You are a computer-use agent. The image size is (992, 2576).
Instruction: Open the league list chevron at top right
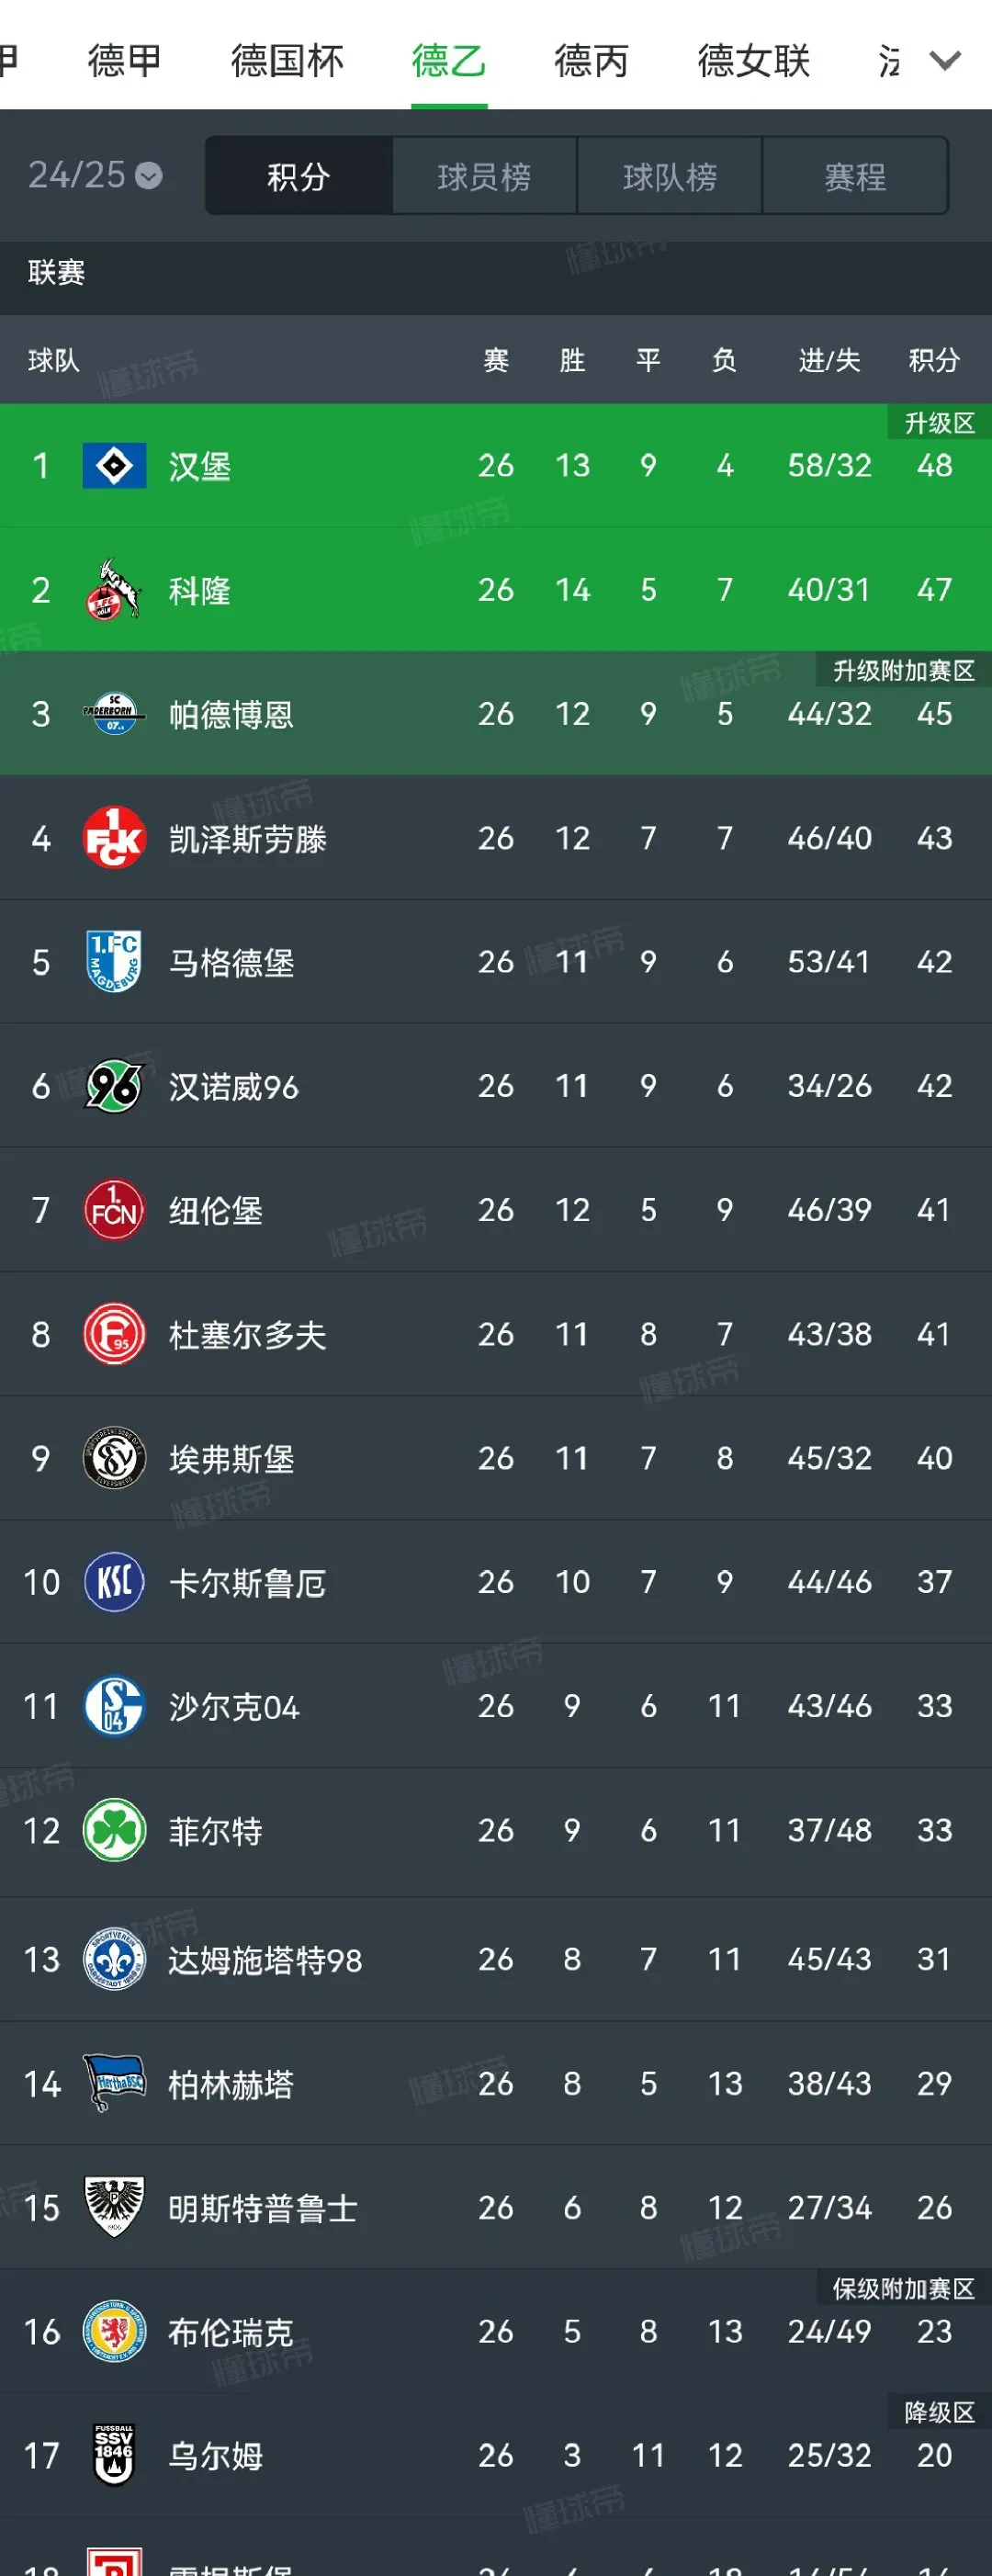(x=941, y=60)
